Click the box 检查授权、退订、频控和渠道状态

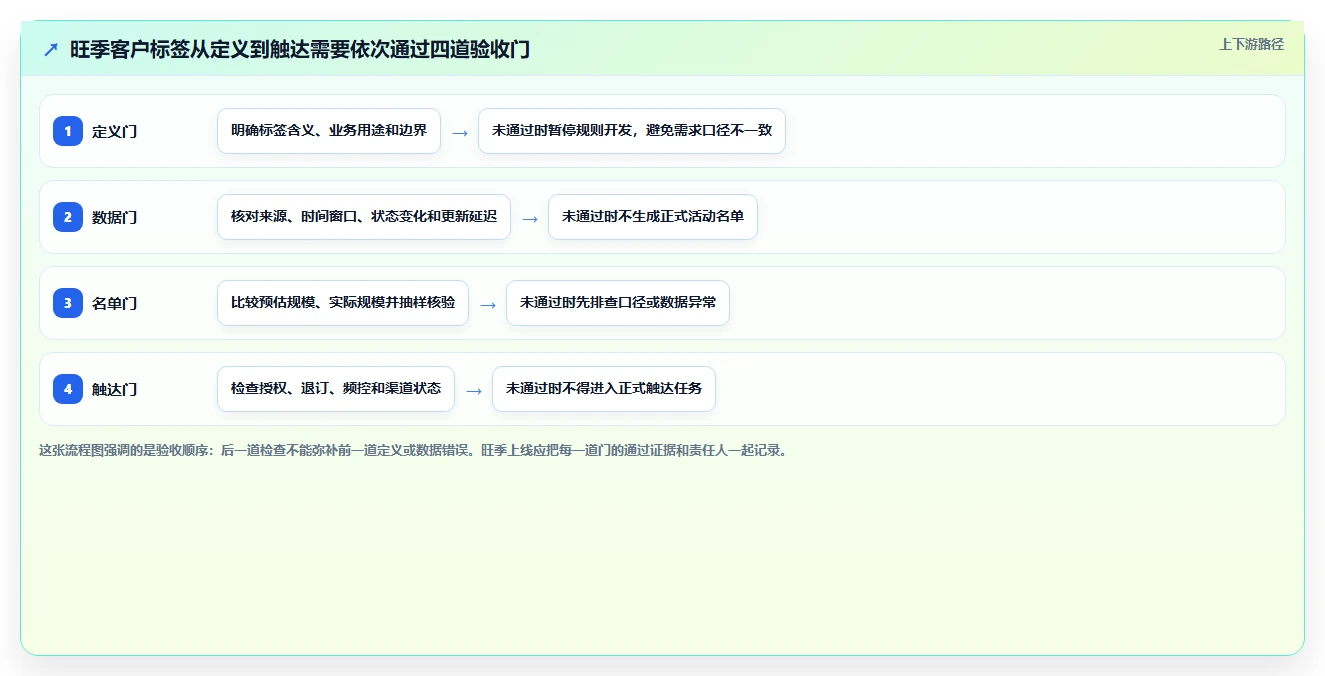point(336,389)
